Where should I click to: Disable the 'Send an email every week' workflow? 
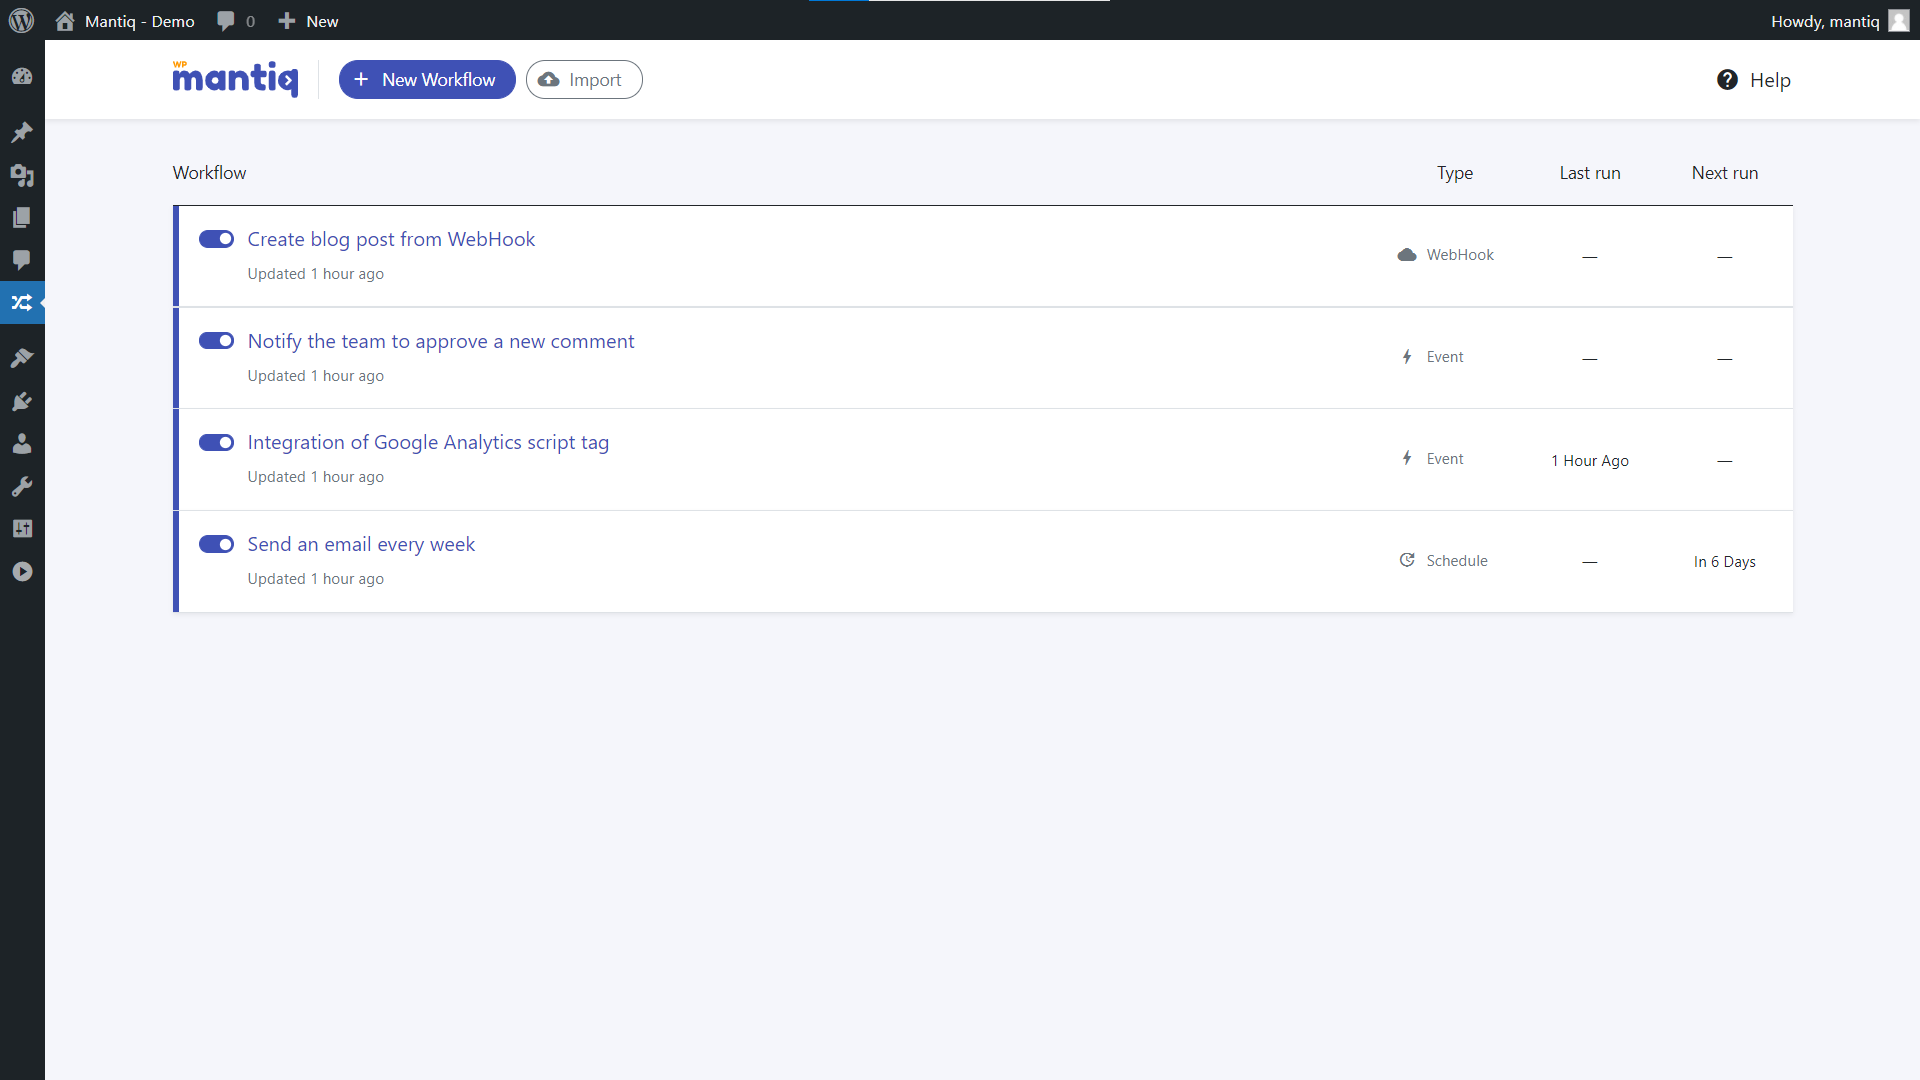coord(216,544)
